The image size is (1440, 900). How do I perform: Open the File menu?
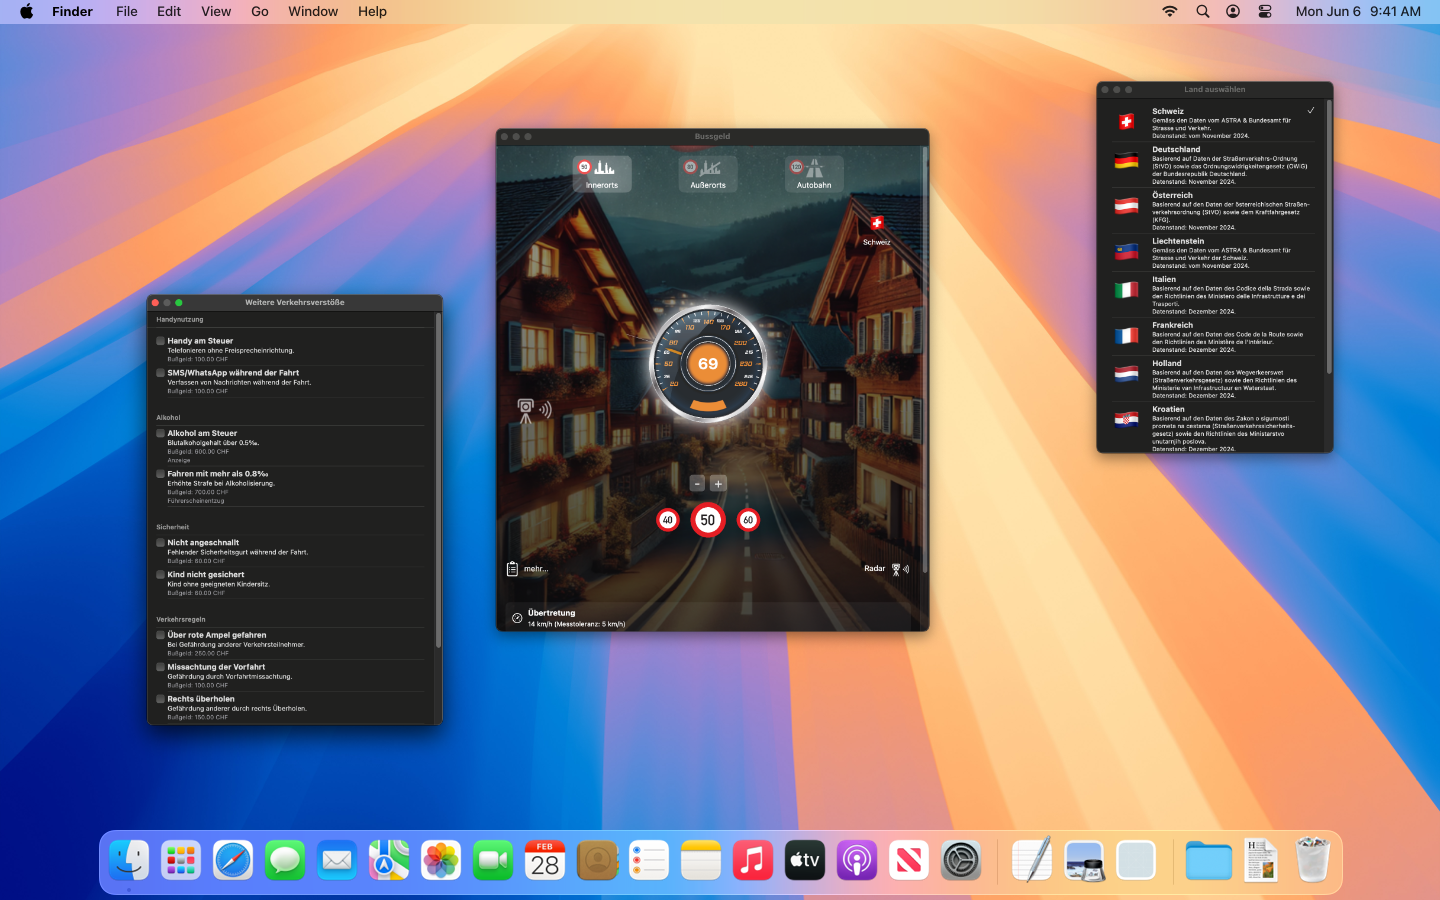(x=127, y=11)
